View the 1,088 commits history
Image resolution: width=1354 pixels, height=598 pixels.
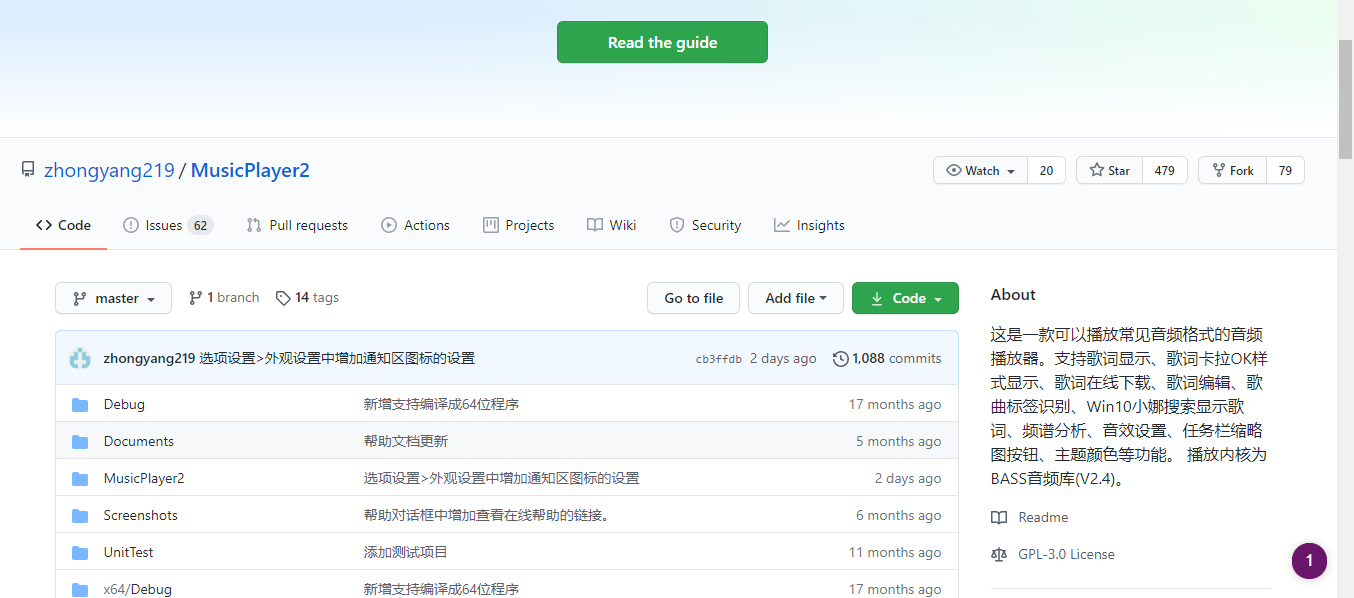[x=887, y=358]
